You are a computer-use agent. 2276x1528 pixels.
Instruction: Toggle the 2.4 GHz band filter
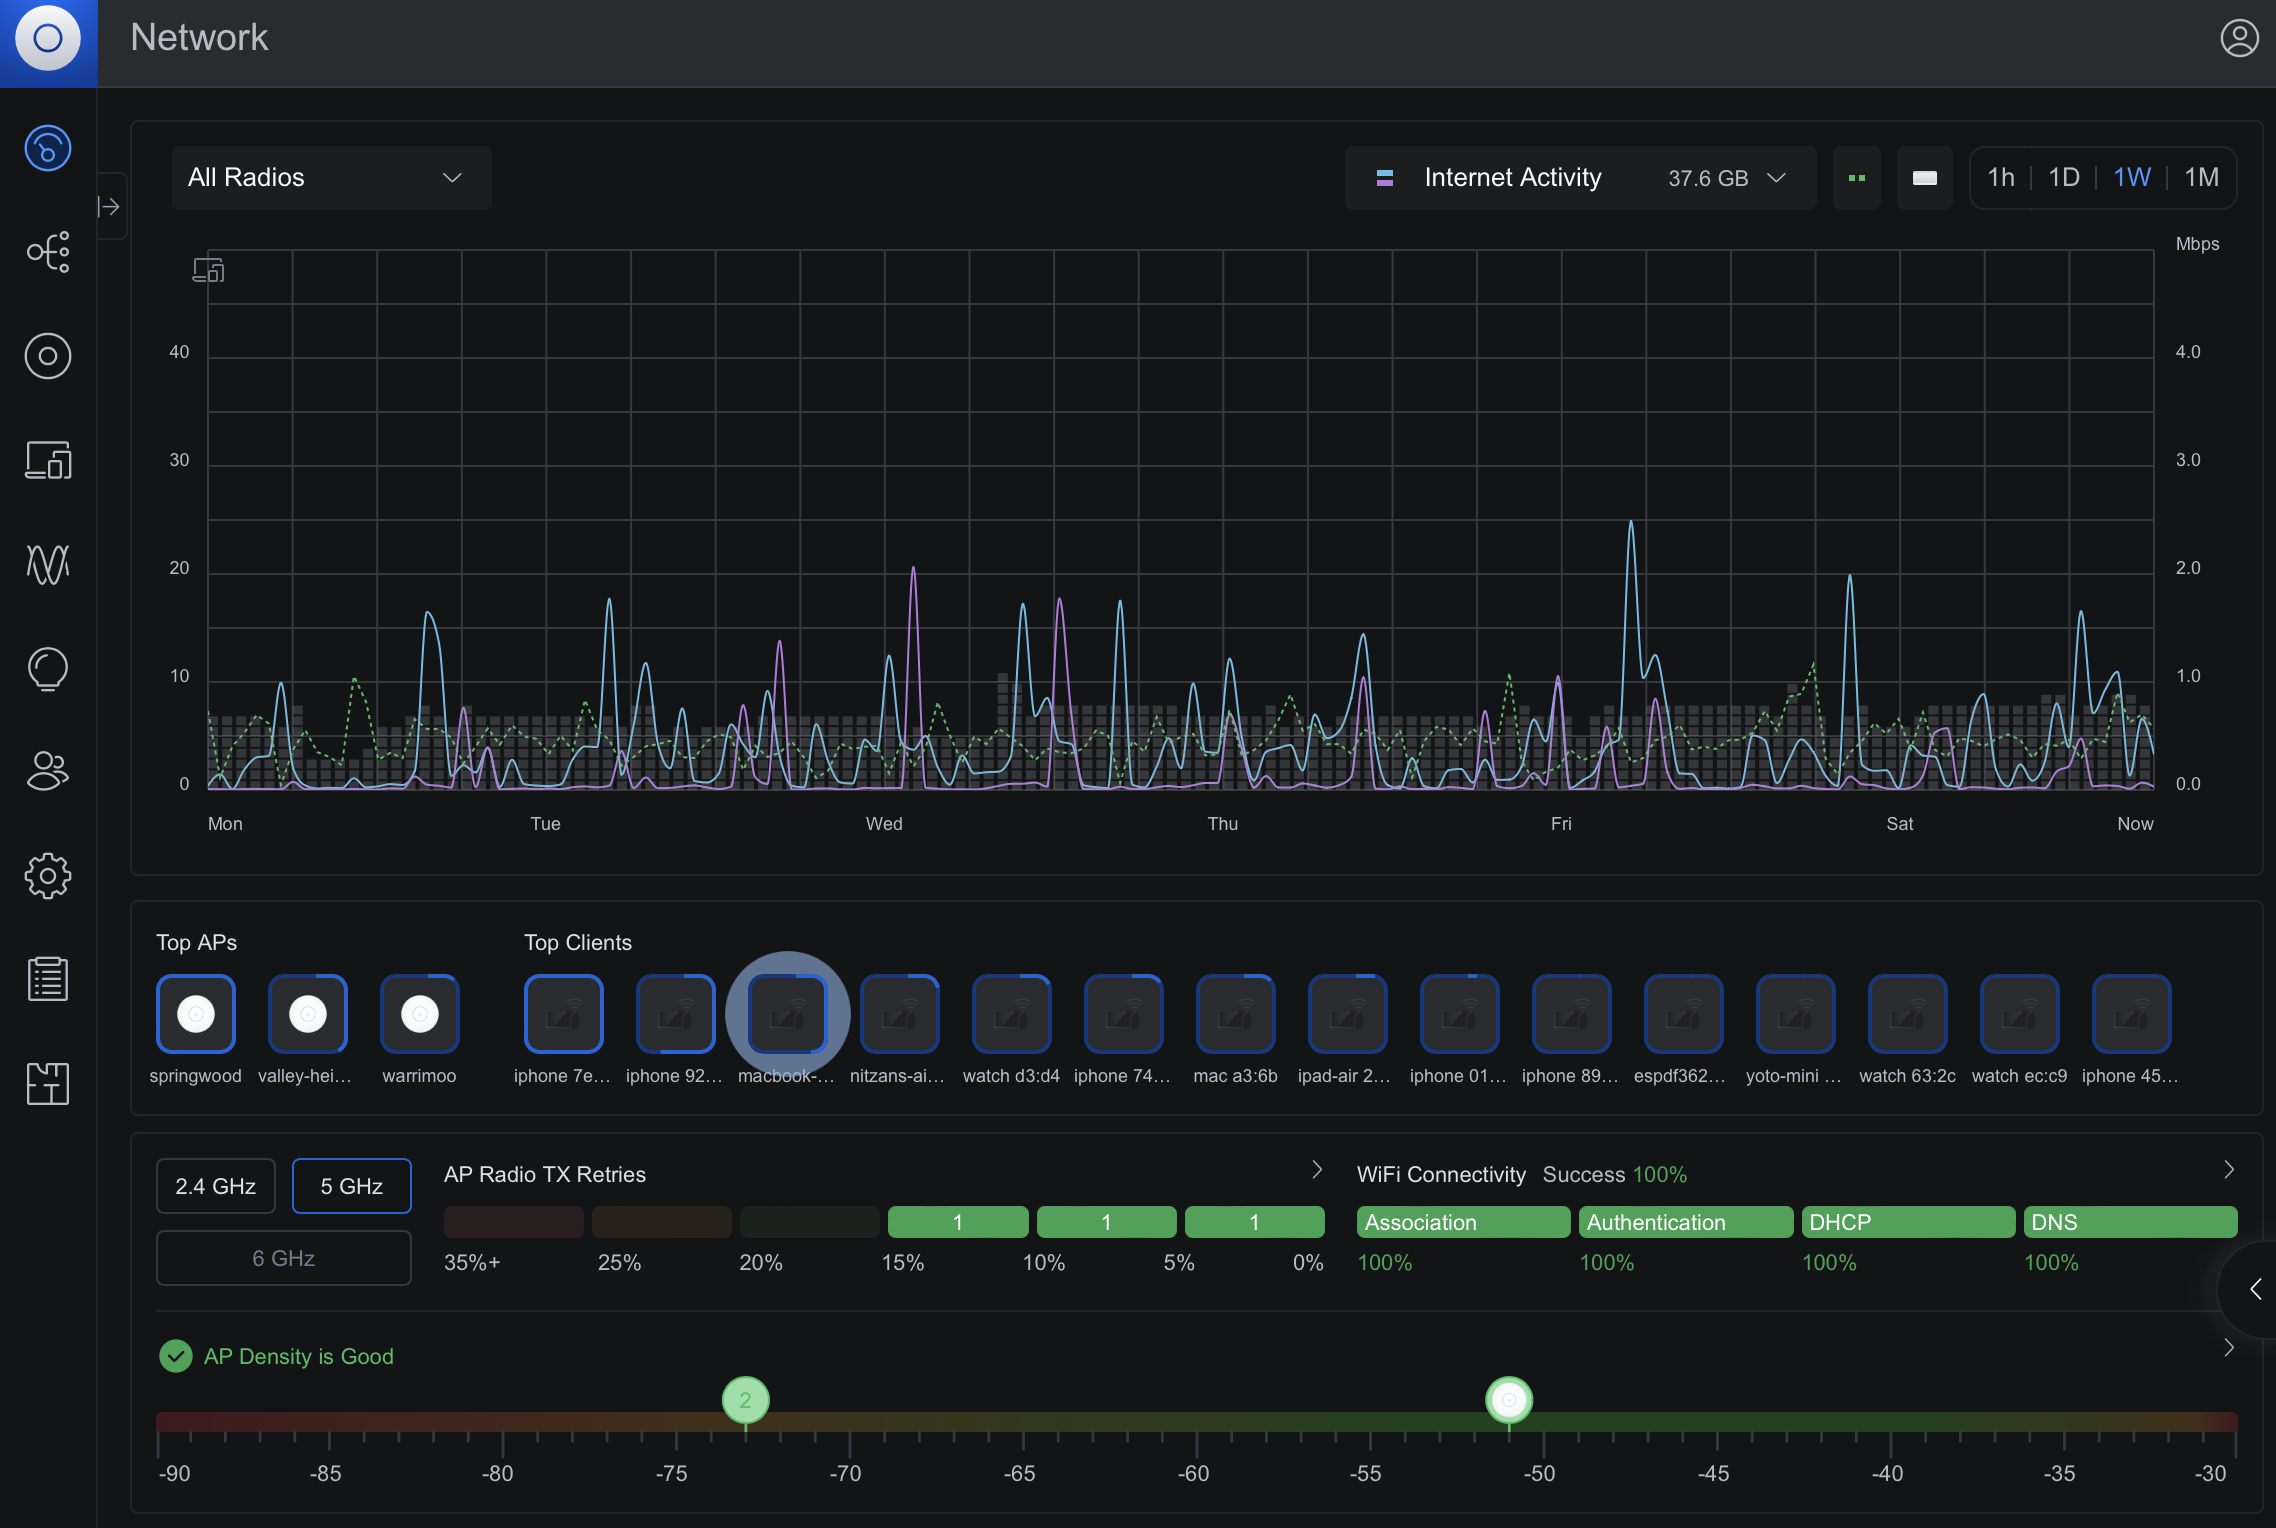tap(216, 1186)
